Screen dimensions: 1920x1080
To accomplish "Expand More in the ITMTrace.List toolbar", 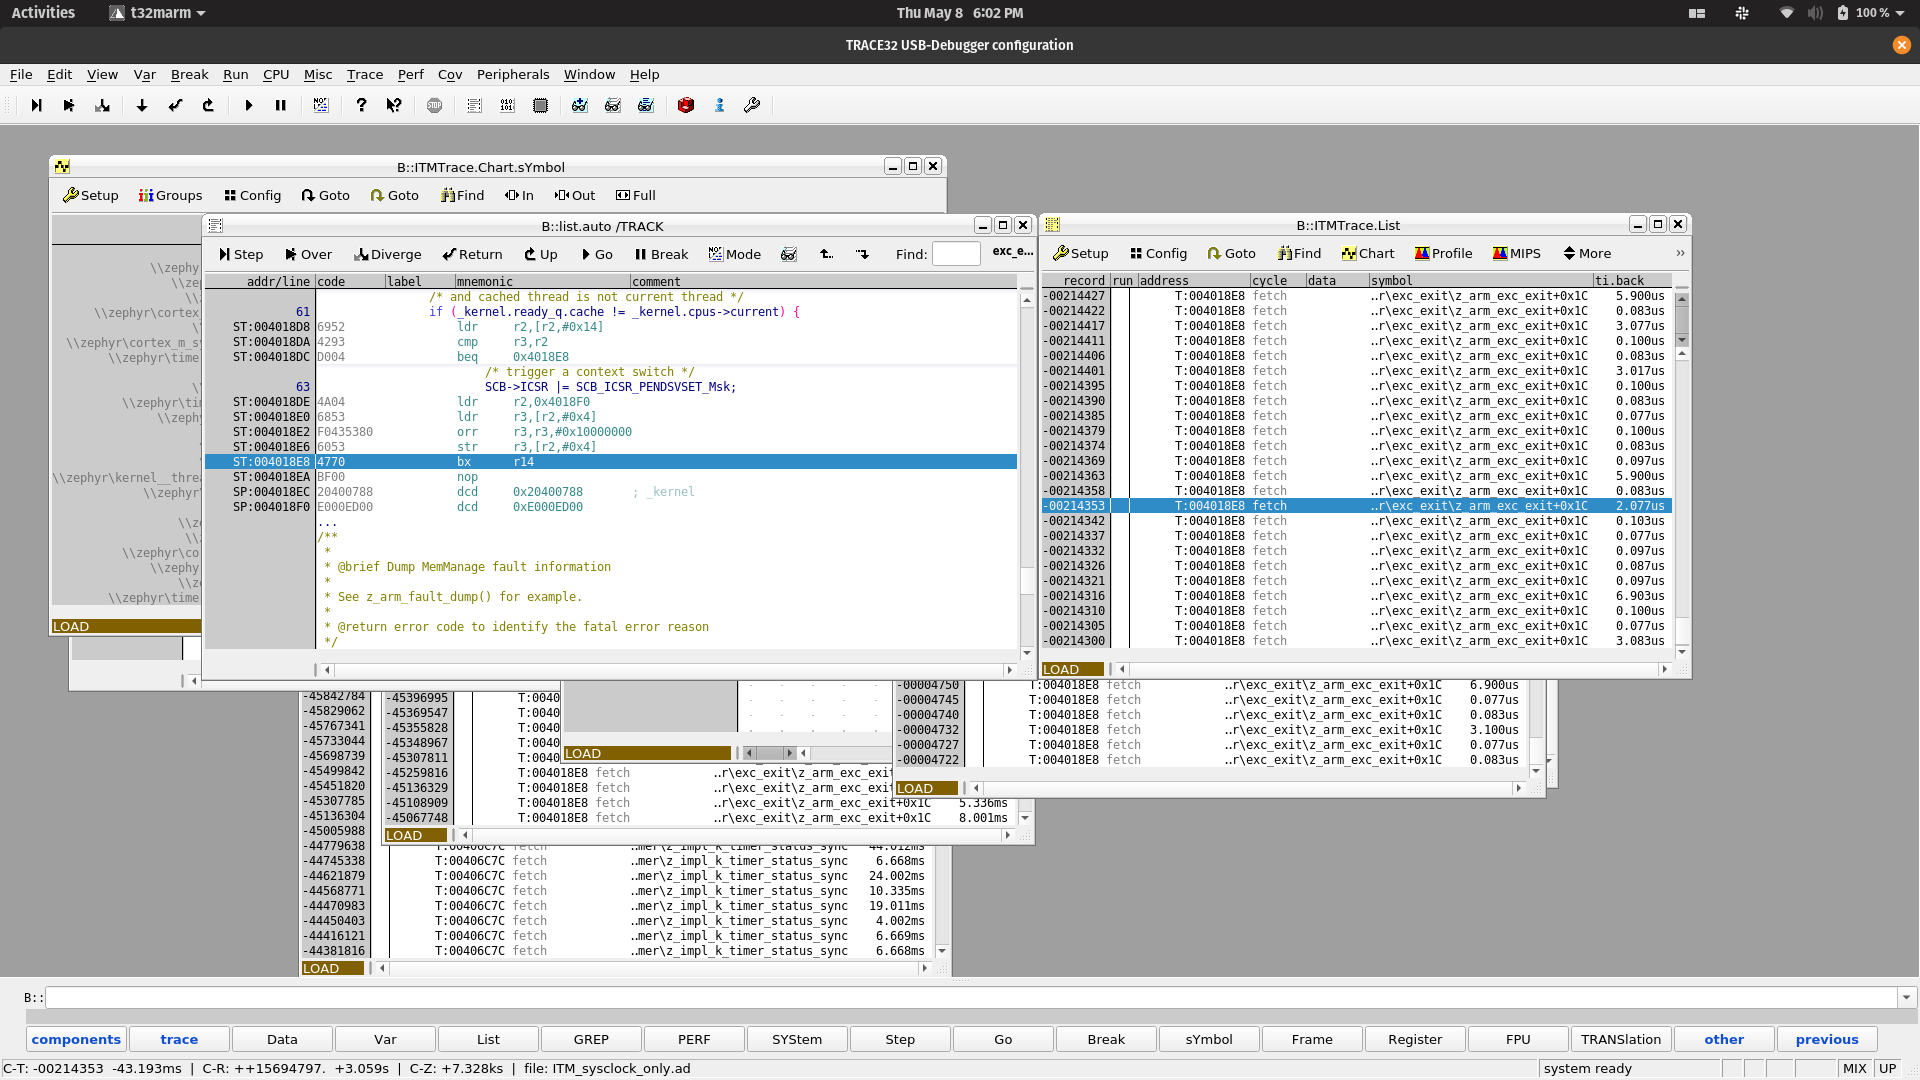I will coord(1587,253).
